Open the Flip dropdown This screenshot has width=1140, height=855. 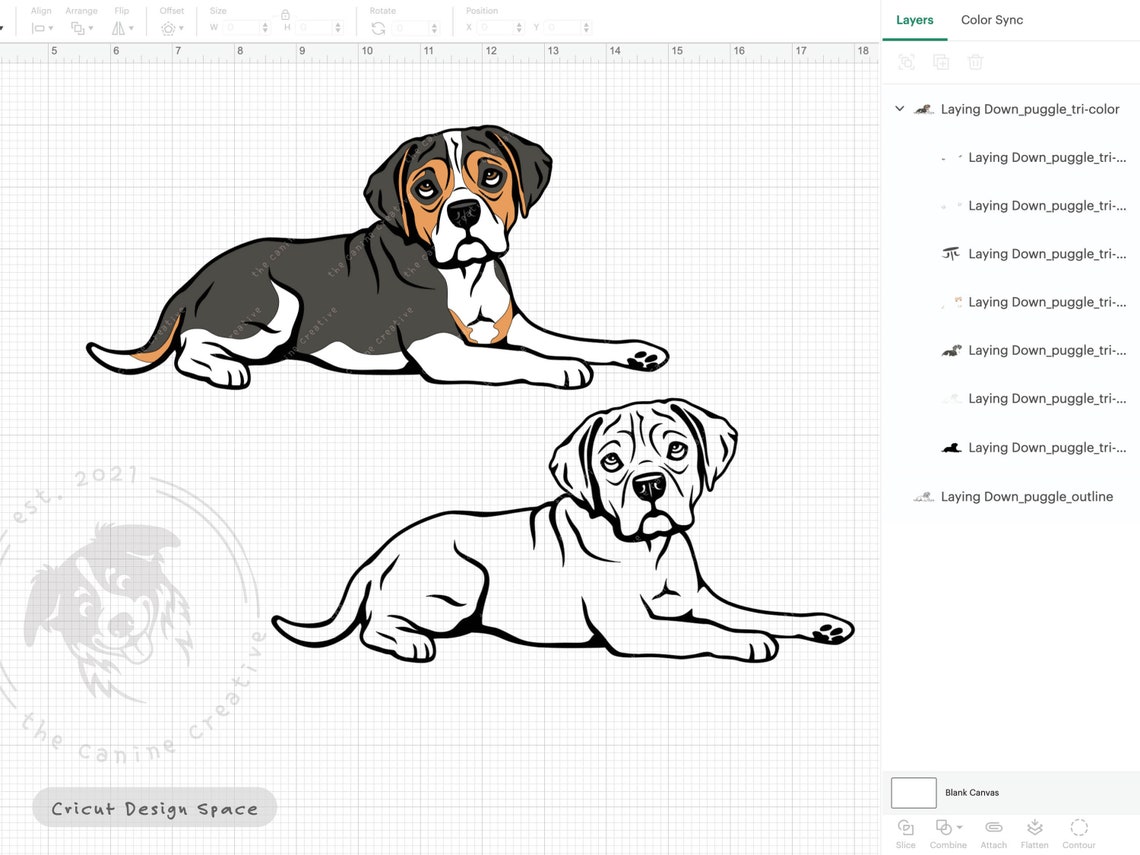(121, 28)
